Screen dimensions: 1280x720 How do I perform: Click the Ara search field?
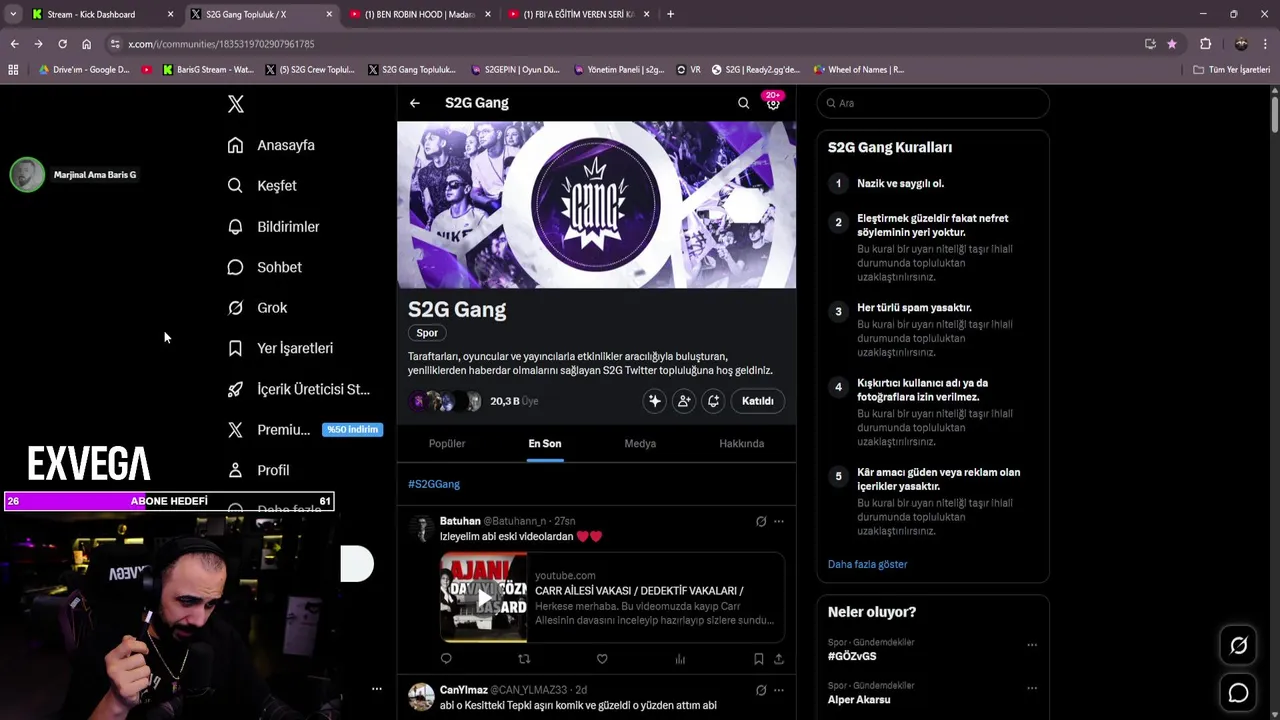(x=933, y=103)
